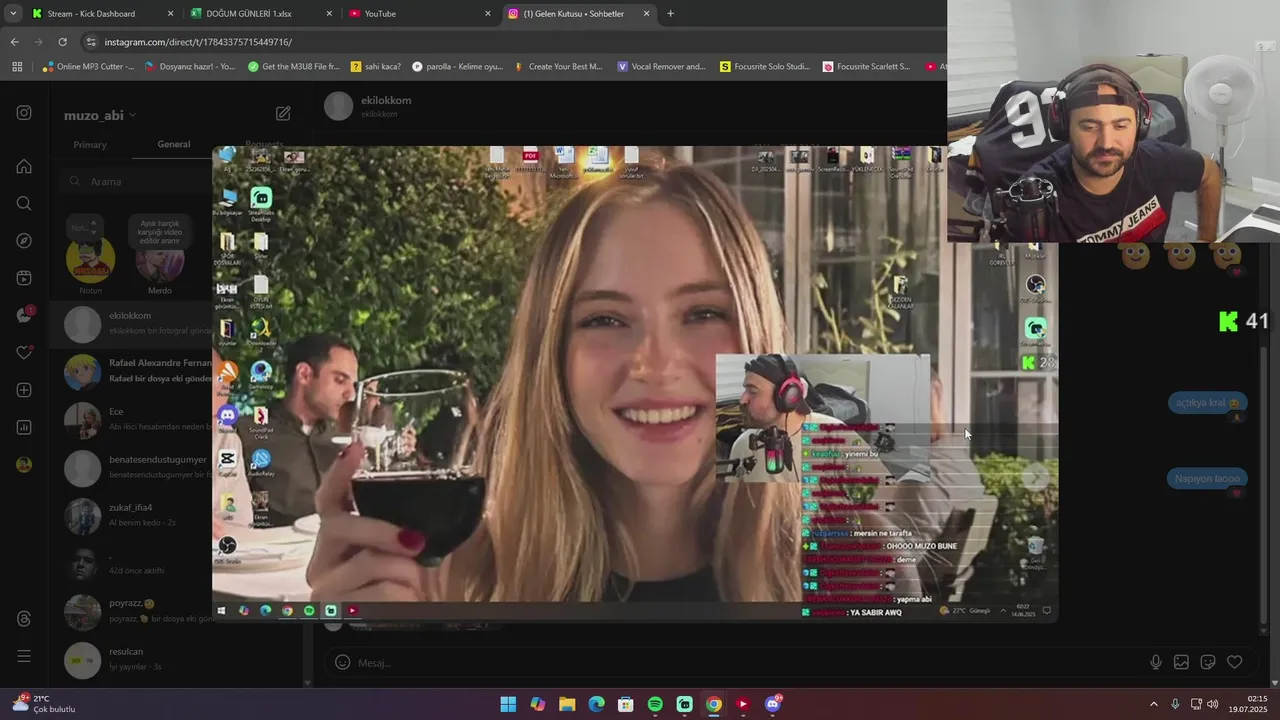Open the taskbar weather widget
The image size is (1280, 720).
pos(43,704)
